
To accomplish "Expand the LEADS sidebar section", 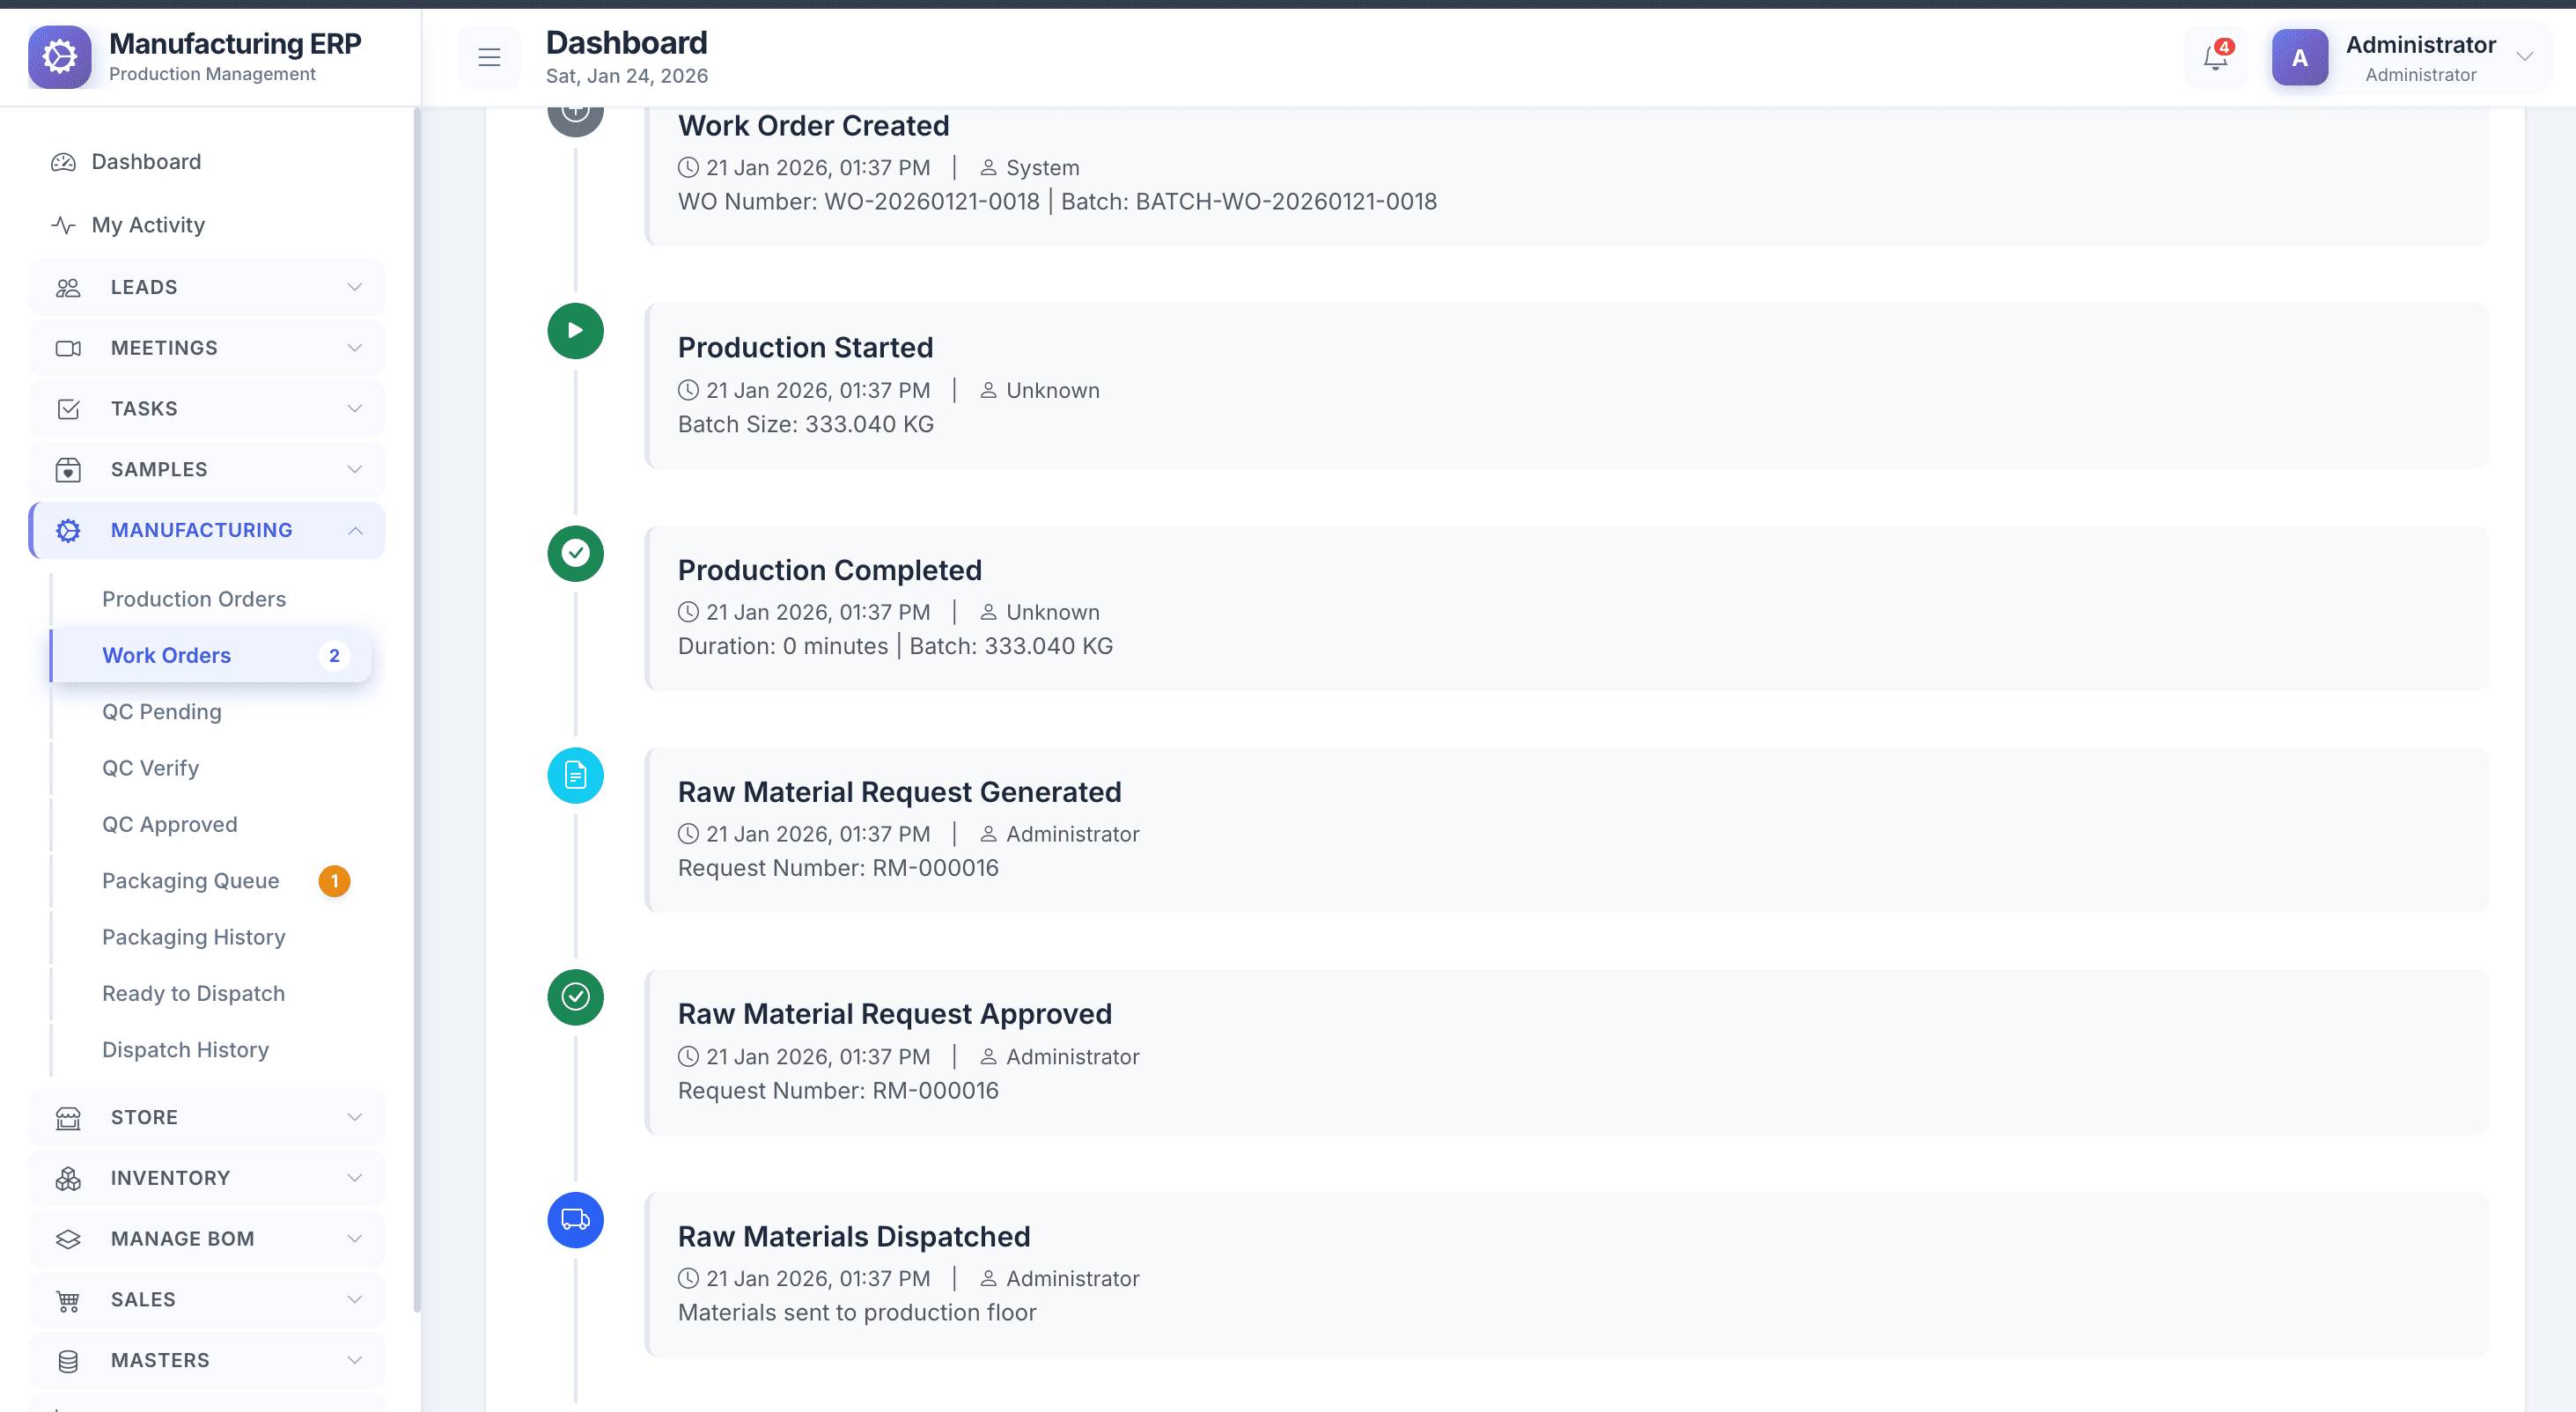I will (x=207, y=287).
